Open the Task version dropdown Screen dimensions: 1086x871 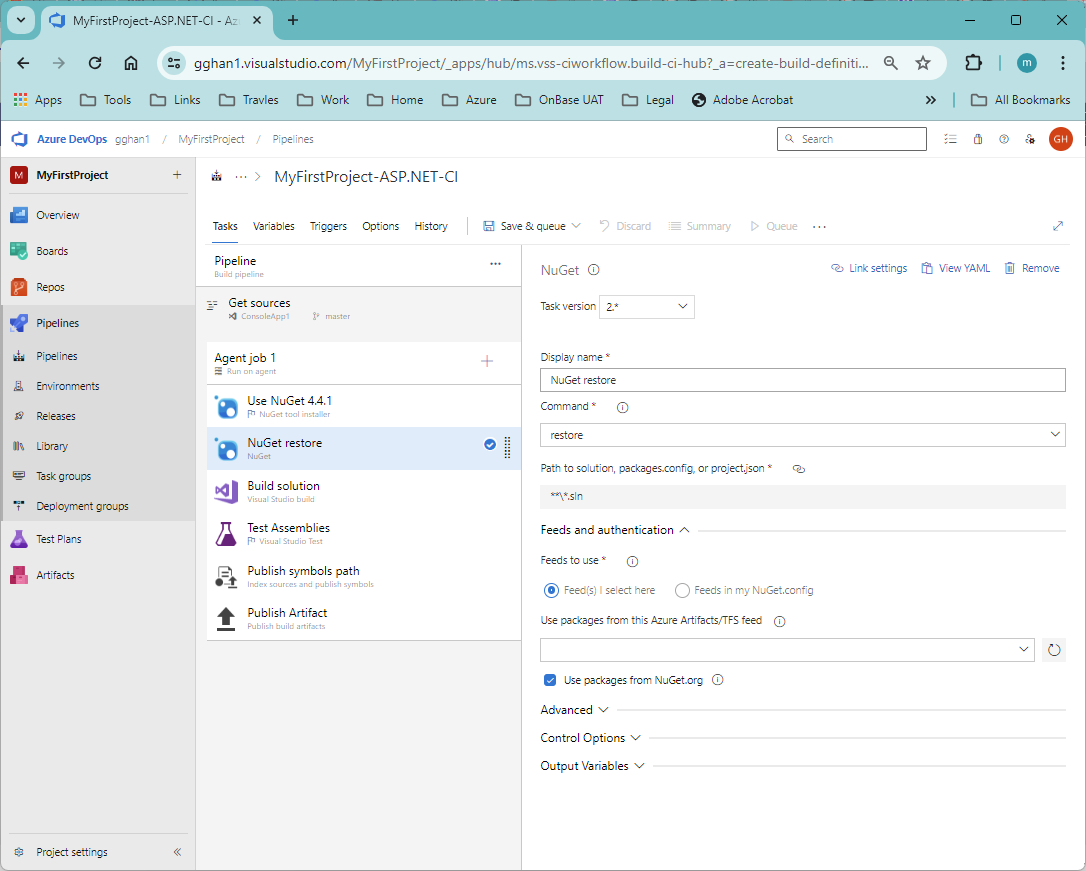[646, 306]
